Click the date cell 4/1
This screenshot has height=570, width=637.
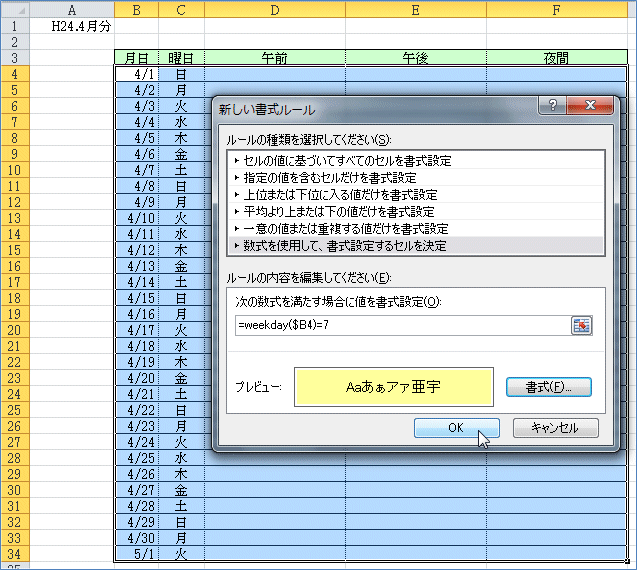coord(136,74)
